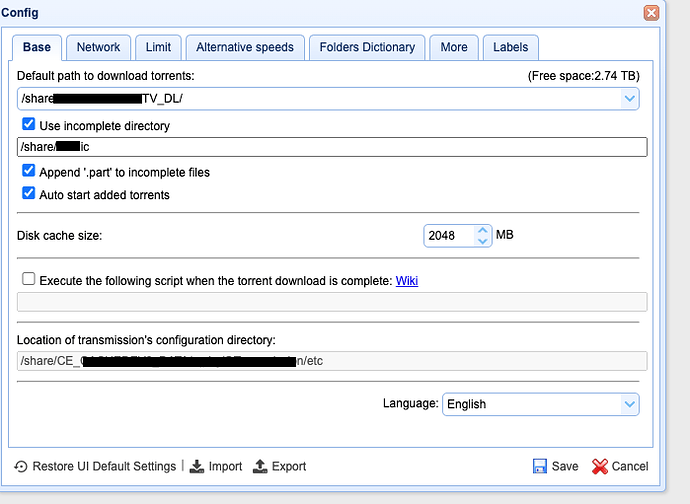The height and width of the screenshot is (504, 690).
Task: Switch to the Network tab
Action: tap(98, 47)
